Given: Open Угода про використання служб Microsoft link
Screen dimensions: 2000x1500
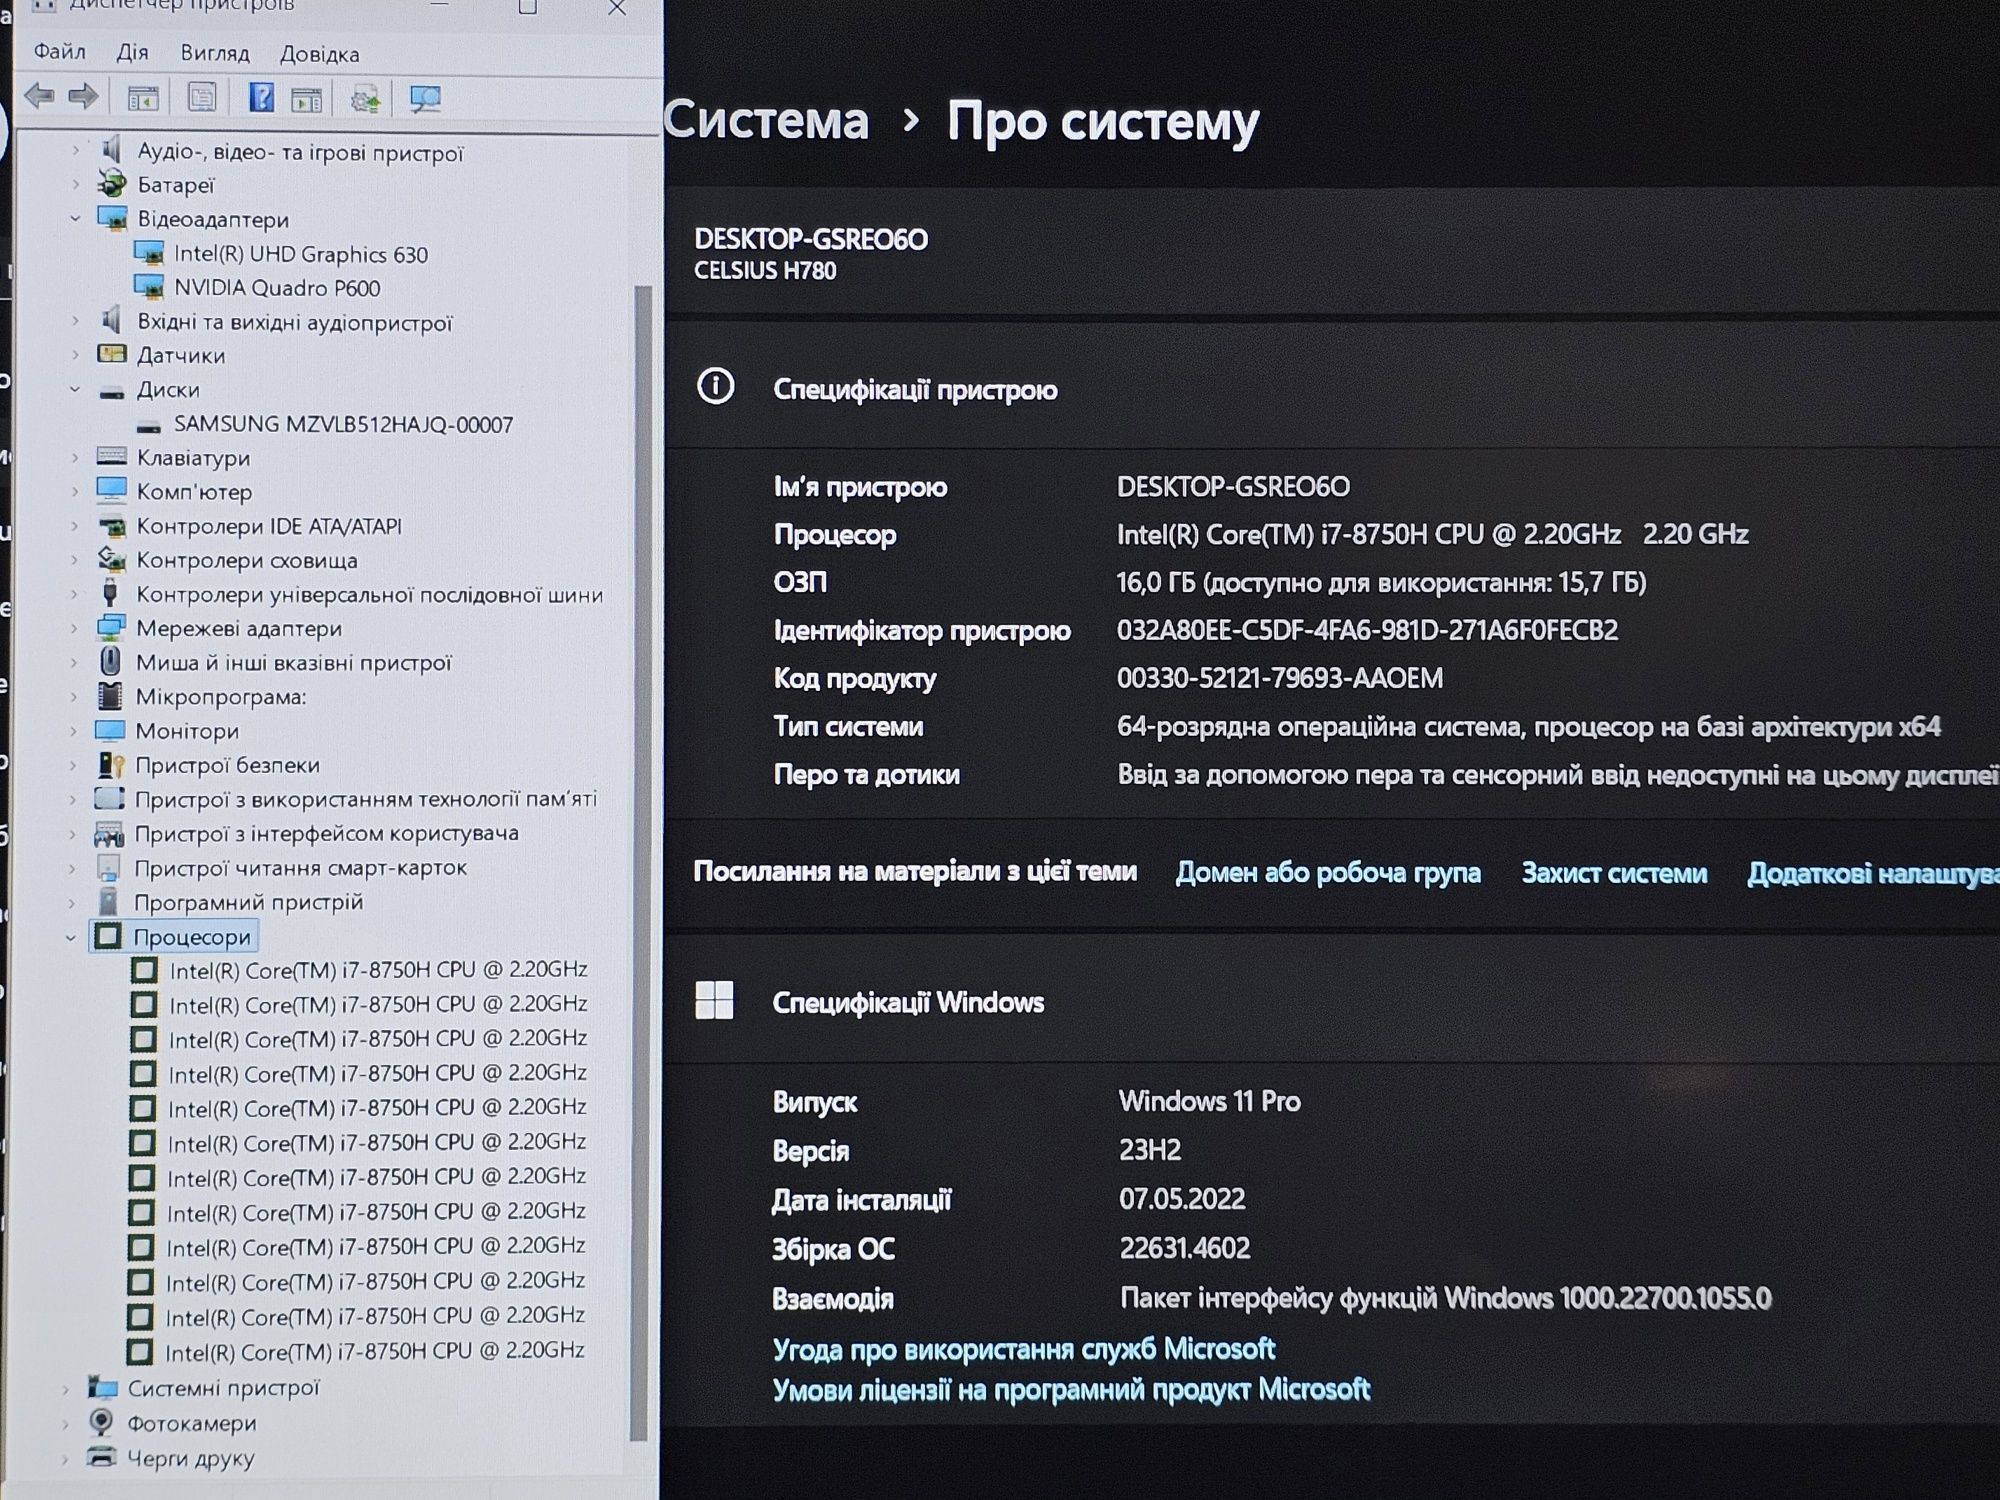Looking at the screenshot, I should (x=1024, y=1349).
